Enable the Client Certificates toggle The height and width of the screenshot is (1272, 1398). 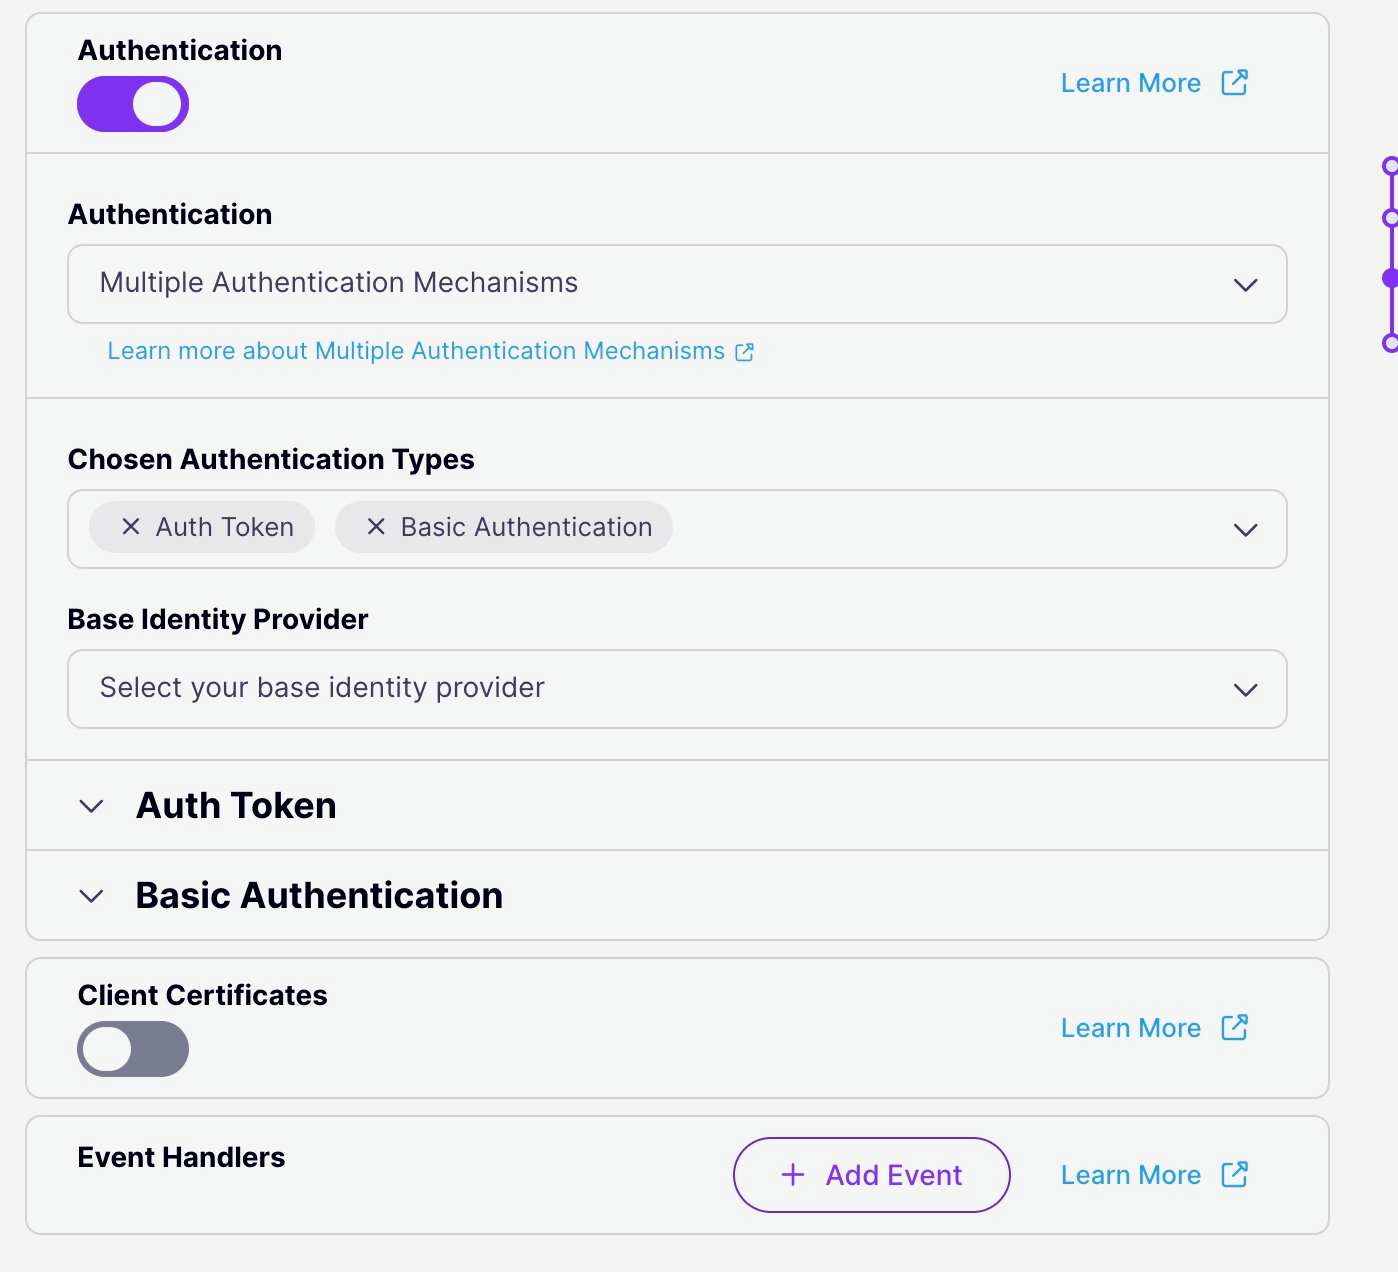click(x=132, y=1049)
